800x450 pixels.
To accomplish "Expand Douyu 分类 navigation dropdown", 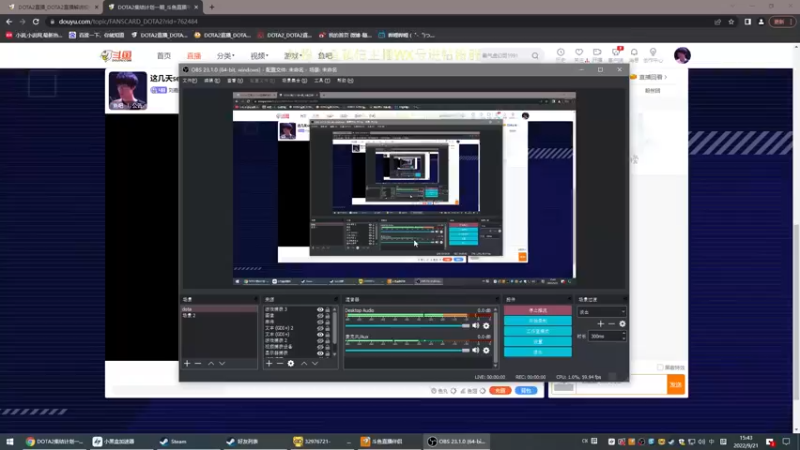I will 225,56.
